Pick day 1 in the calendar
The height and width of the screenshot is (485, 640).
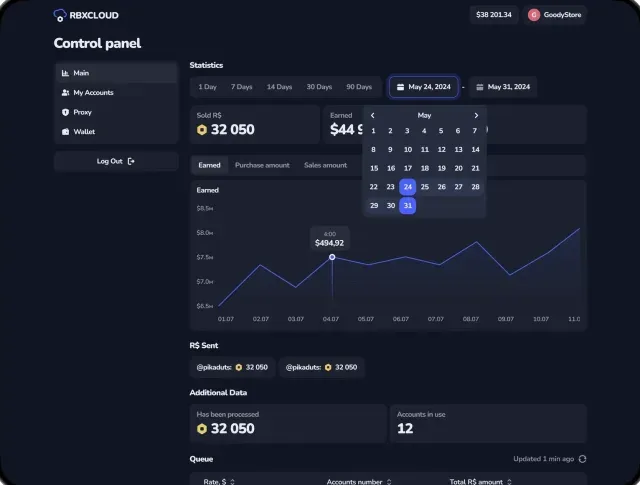373,131
